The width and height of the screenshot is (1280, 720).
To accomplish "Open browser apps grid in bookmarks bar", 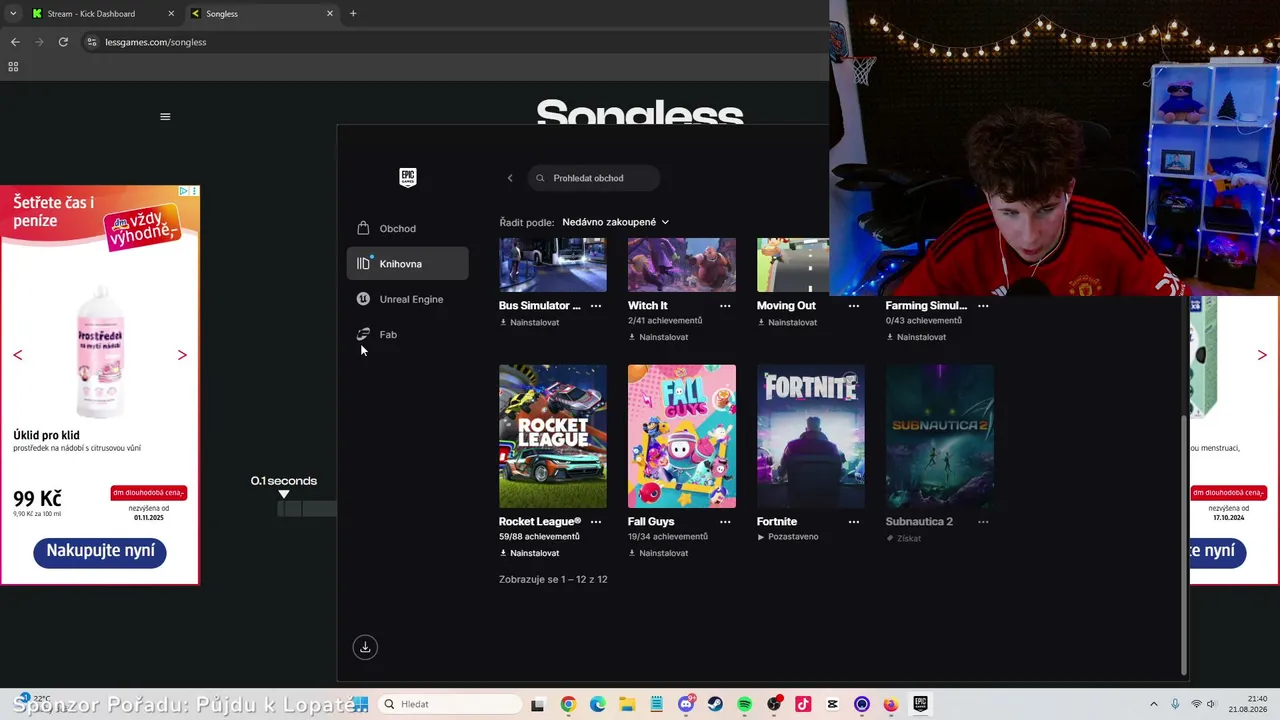I will pos(13,67).
